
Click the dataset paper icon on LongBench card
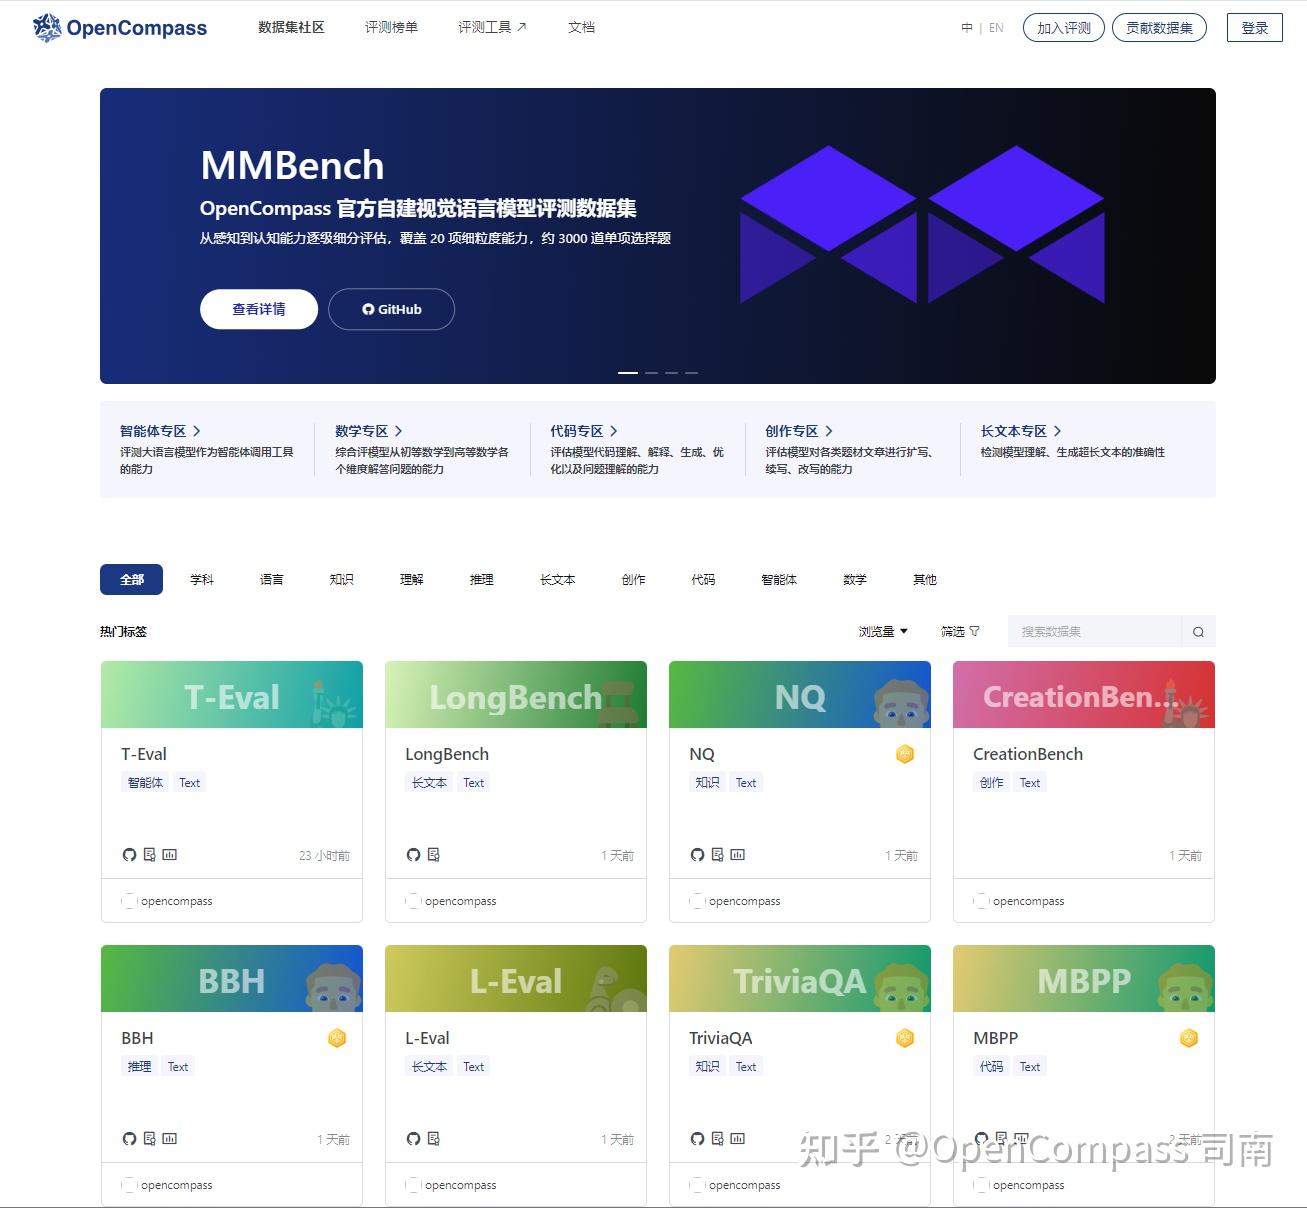(x=433, y=855)
